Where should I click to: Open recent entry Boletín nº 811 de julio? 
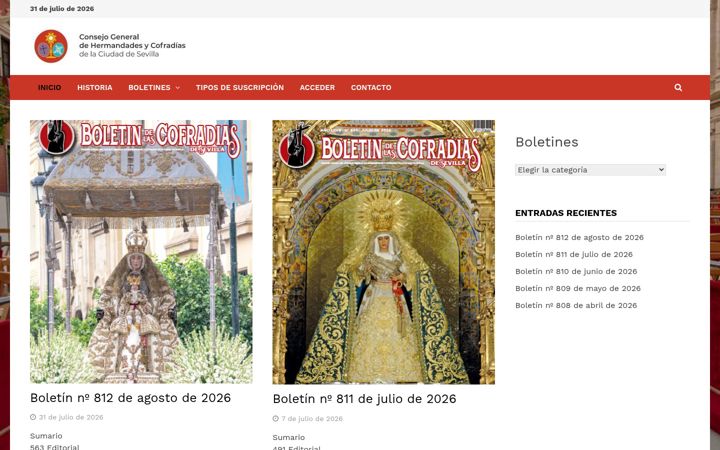(x=574, y=254)
